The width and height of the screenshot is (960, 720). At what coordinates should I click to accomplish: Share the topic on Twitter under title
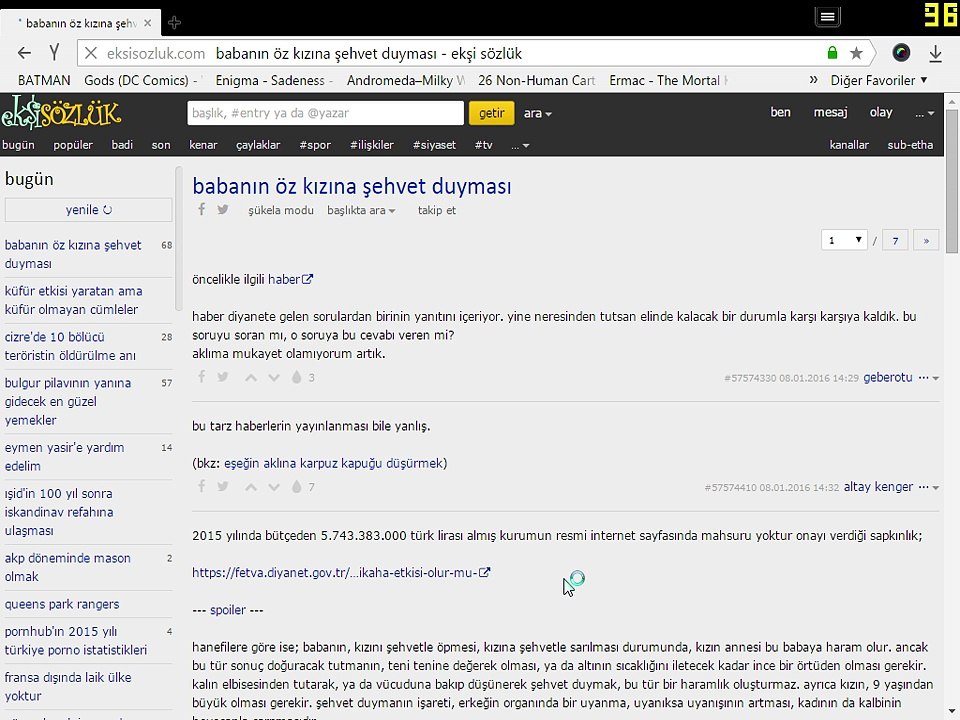(x=223, y=209)
